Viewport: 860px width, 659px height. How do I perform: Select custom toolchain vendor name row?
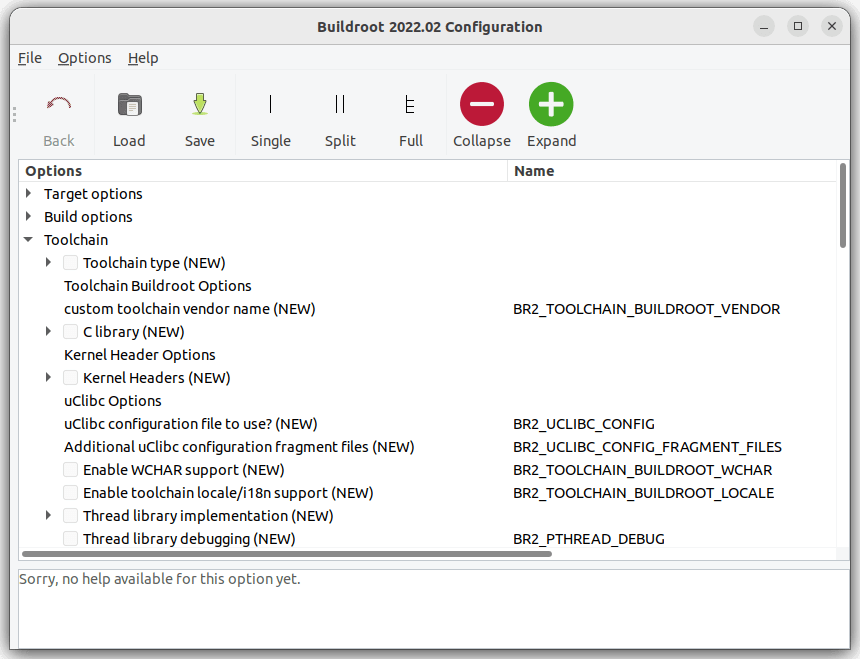189,309
